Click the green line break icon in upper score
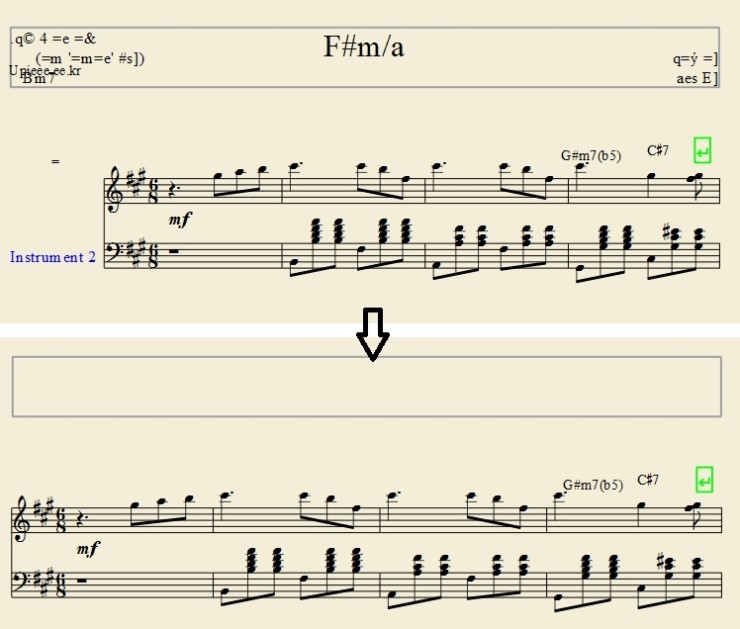 pyautogui.click(x=702, y=151)
